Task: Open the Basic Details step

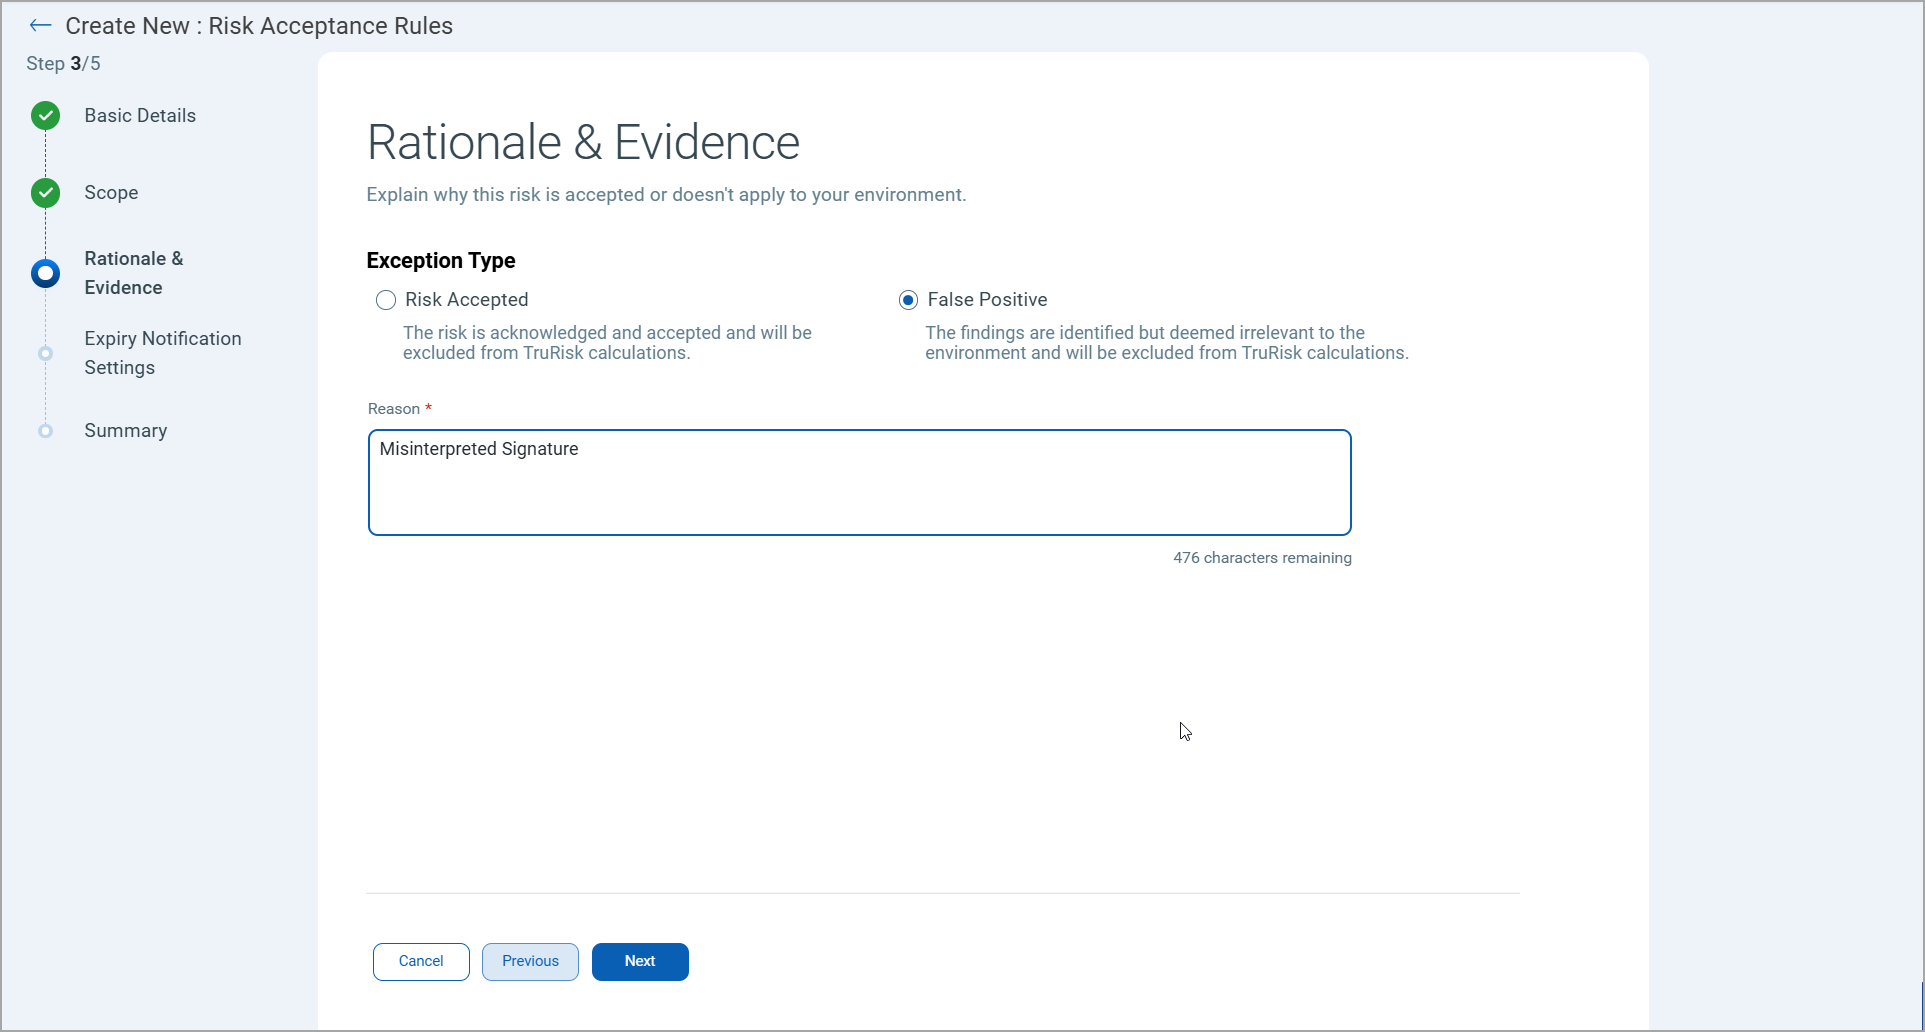Action: (140, 116)
